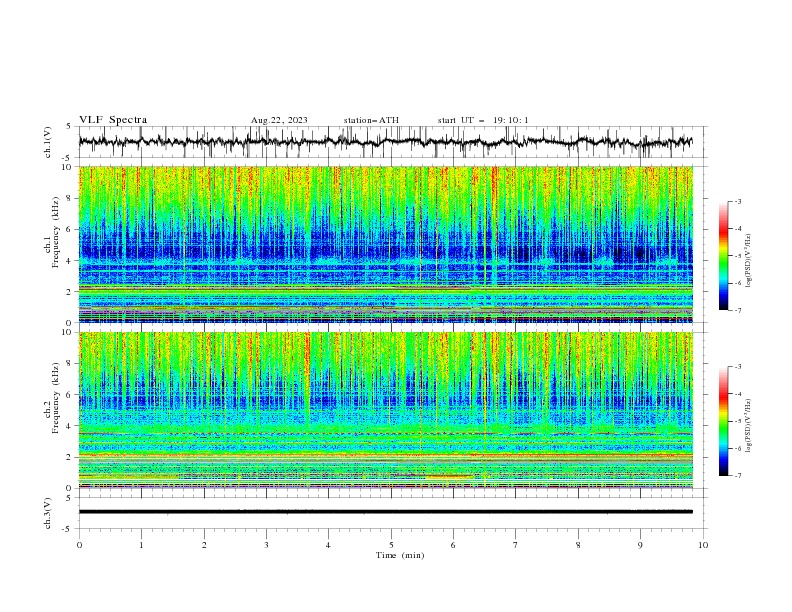Click the '-7' tick on ch.2 colorbar
This screenshot has height=612, width=792.
(x=738, y=476)
